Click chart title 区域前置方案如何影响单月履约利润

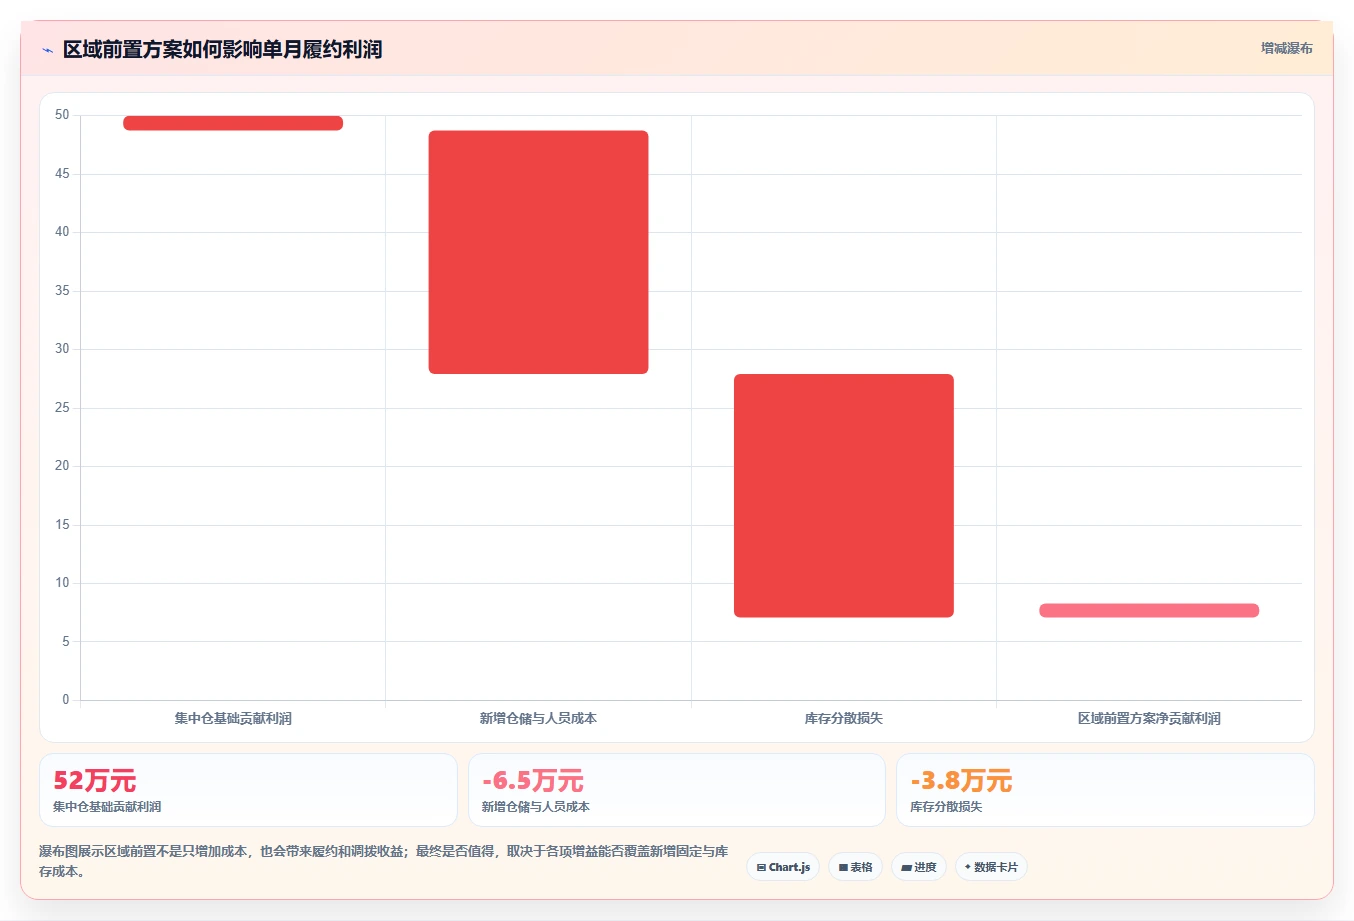[x=222, y=49]
